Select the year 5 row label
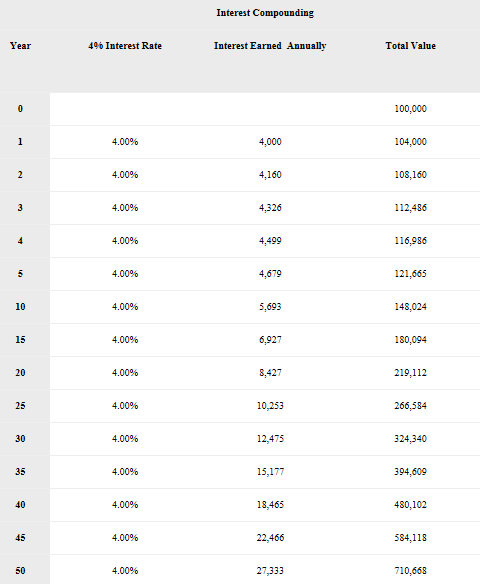This screenshot has width=480, height=584. (20, 274)
